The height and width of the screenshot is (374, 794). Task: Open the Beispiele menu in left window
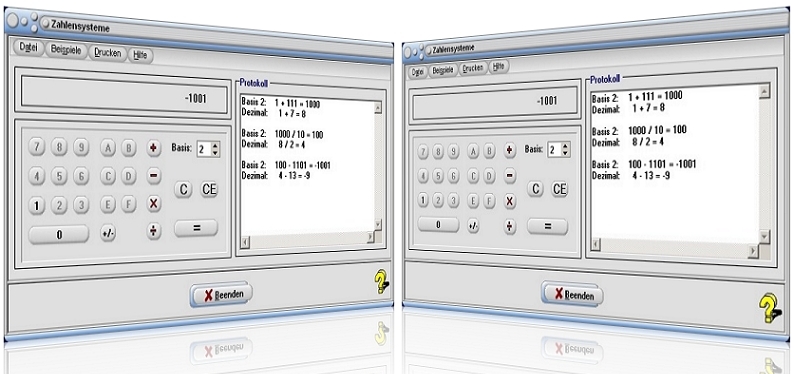[x=66, y=51]
